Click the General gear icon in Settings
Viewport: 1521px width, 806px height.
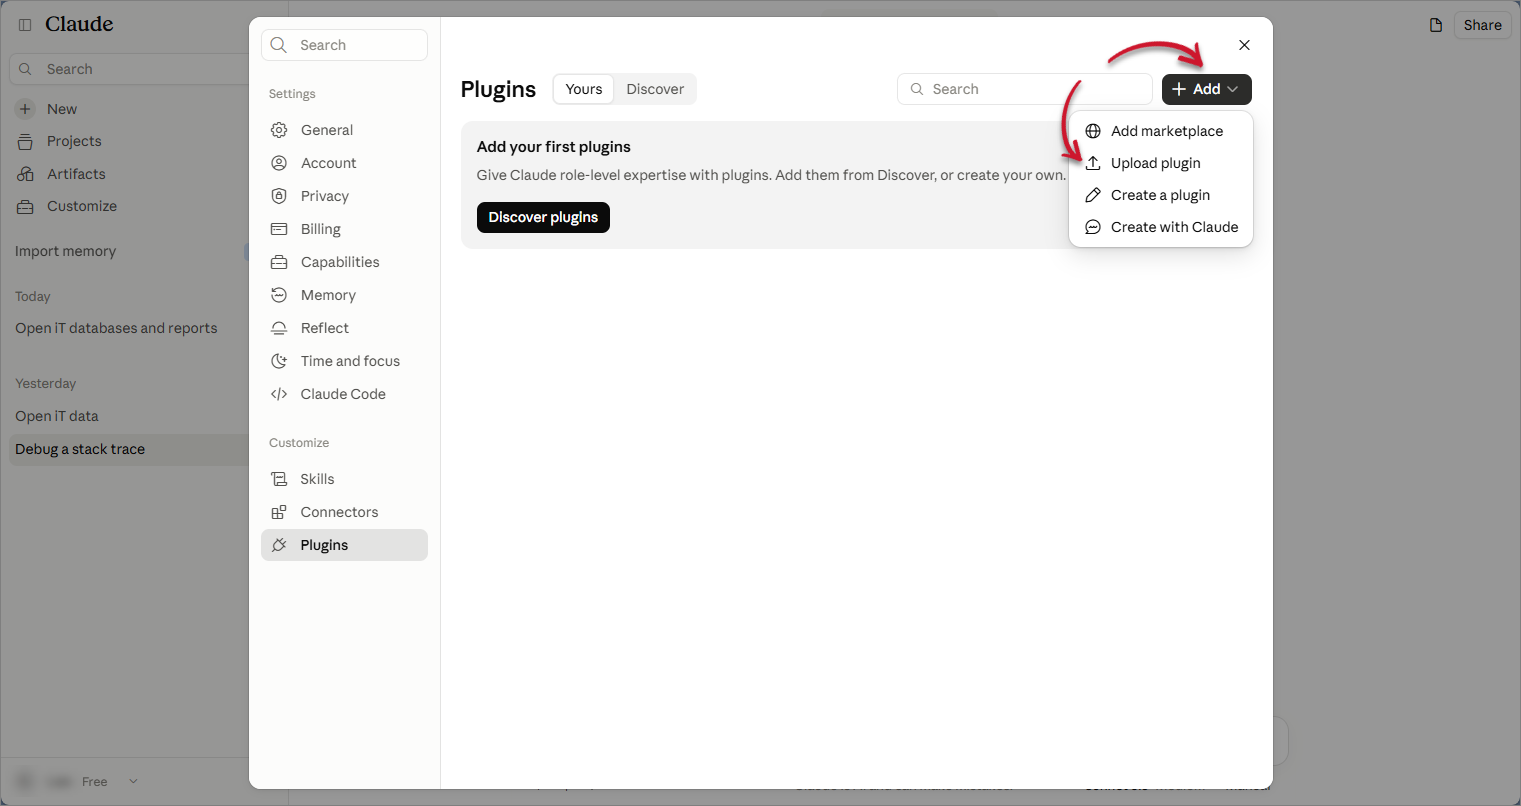click(279, 130)
